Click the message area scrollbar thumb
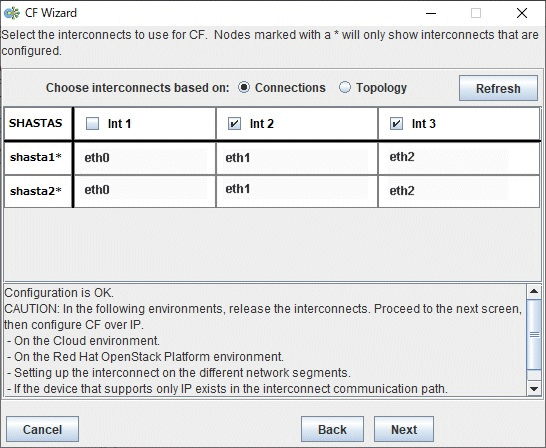546x448 pixels. [x=534, y=334]
